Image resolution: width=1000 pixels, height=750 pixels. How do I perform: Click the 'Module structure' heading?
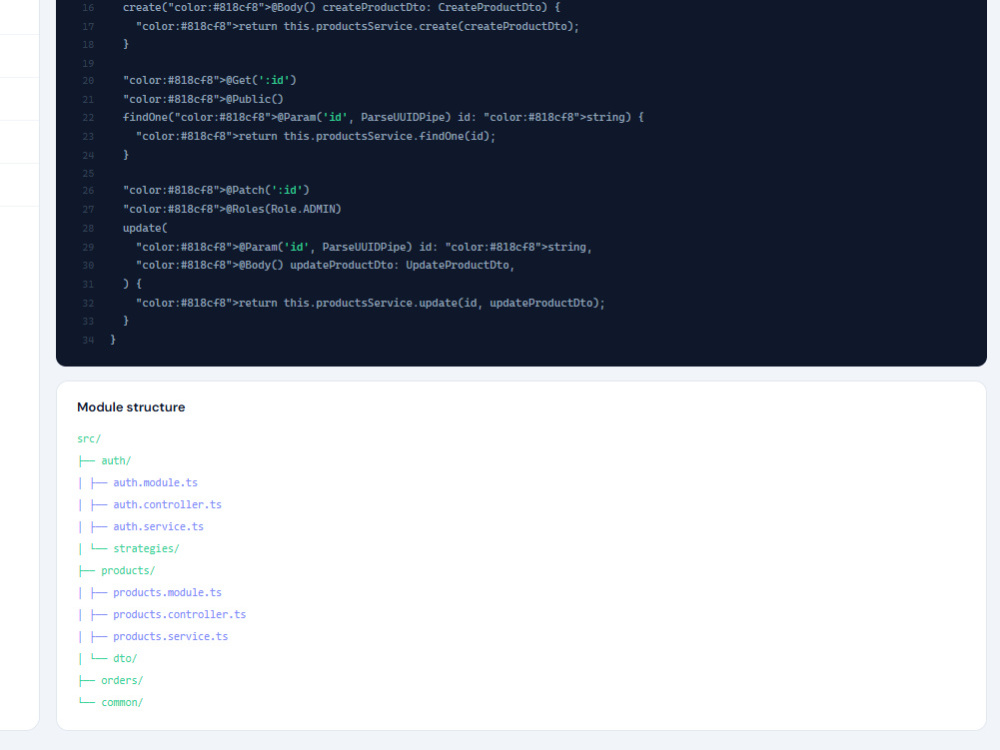(x=131, y=407)
